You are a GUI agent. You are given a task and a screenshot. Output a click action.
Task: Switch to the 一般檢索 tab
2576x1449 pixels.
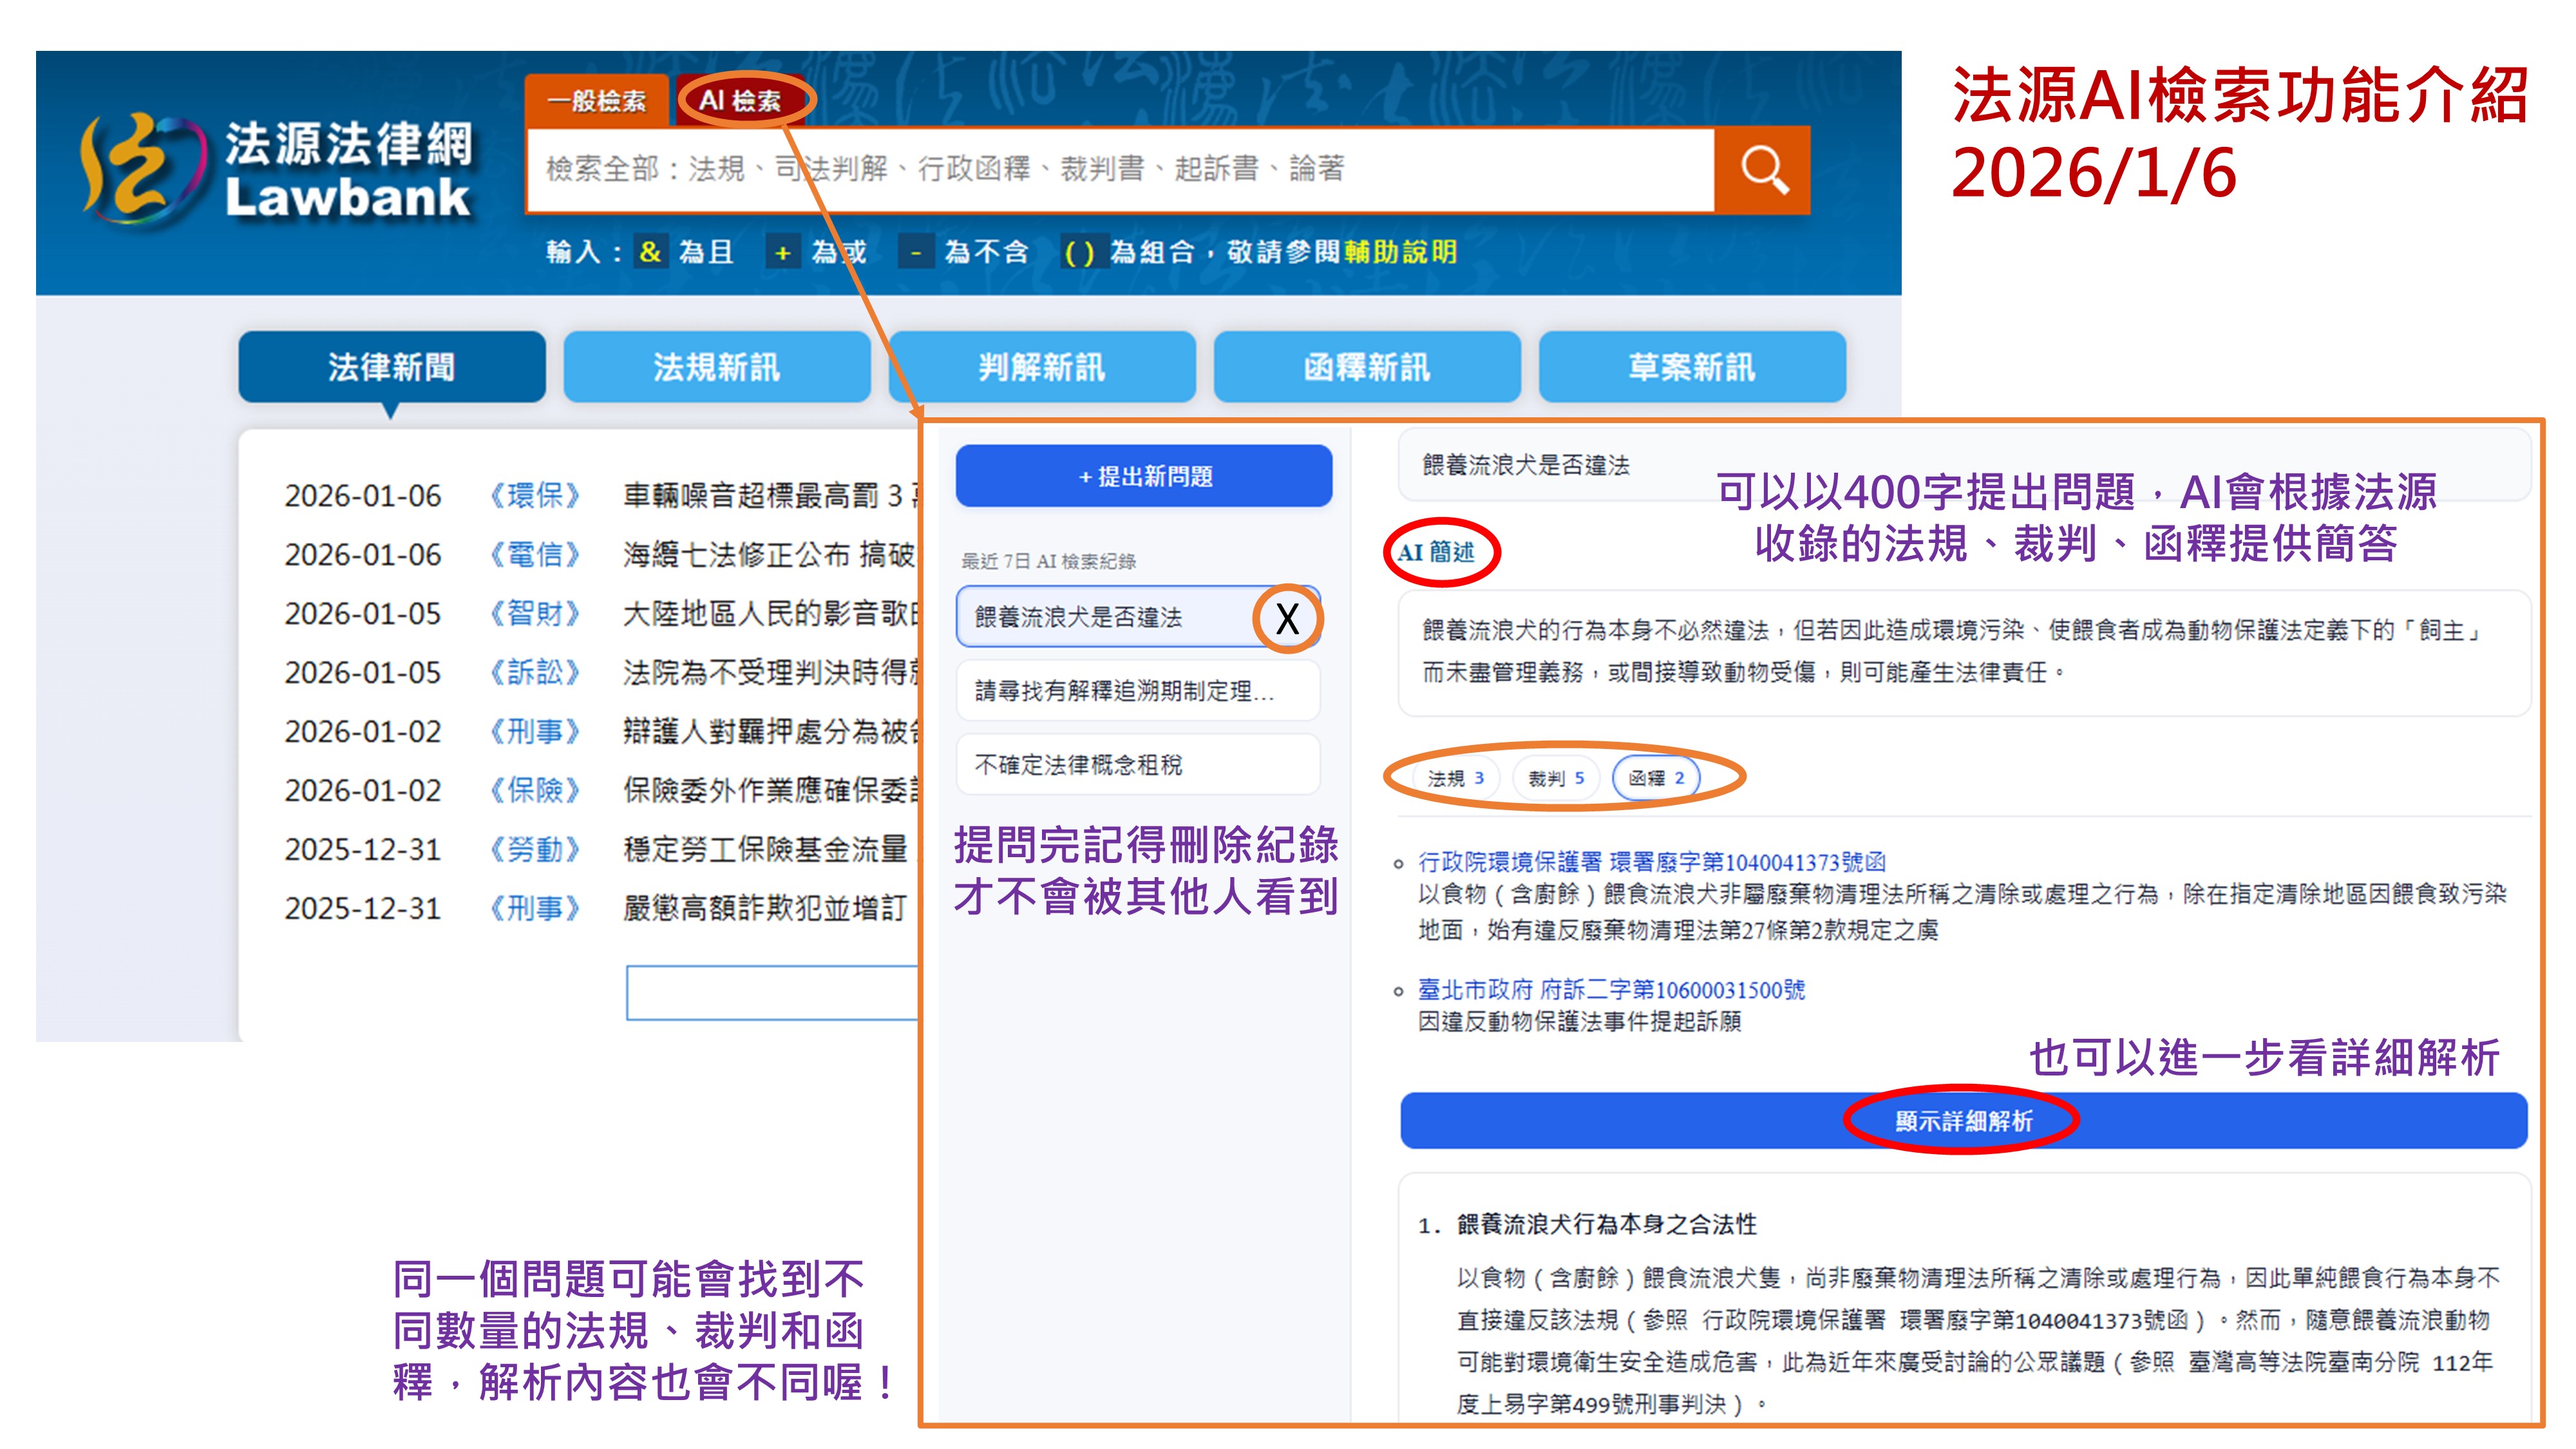(596, 101)
